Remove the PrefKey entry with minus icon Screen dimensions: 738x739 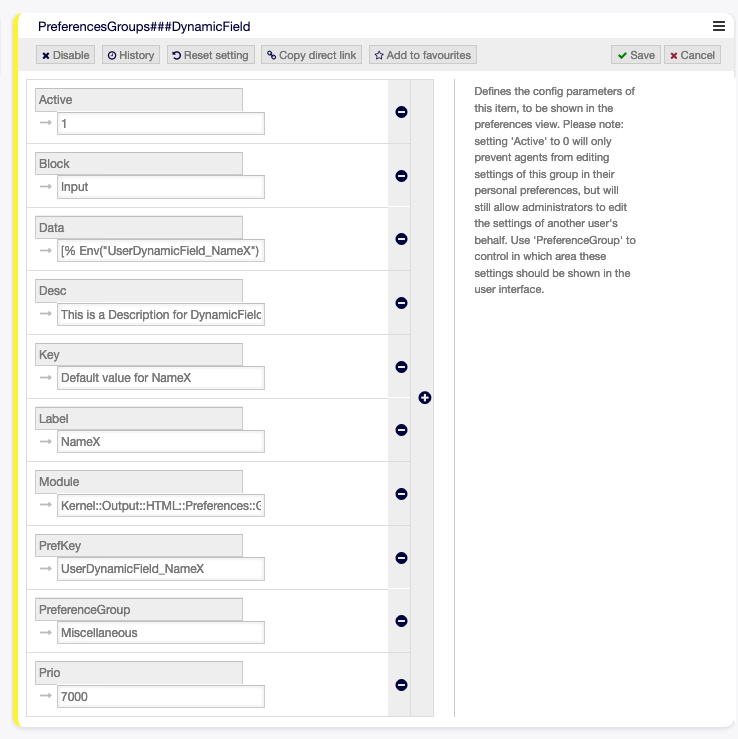tap(401, 558)
